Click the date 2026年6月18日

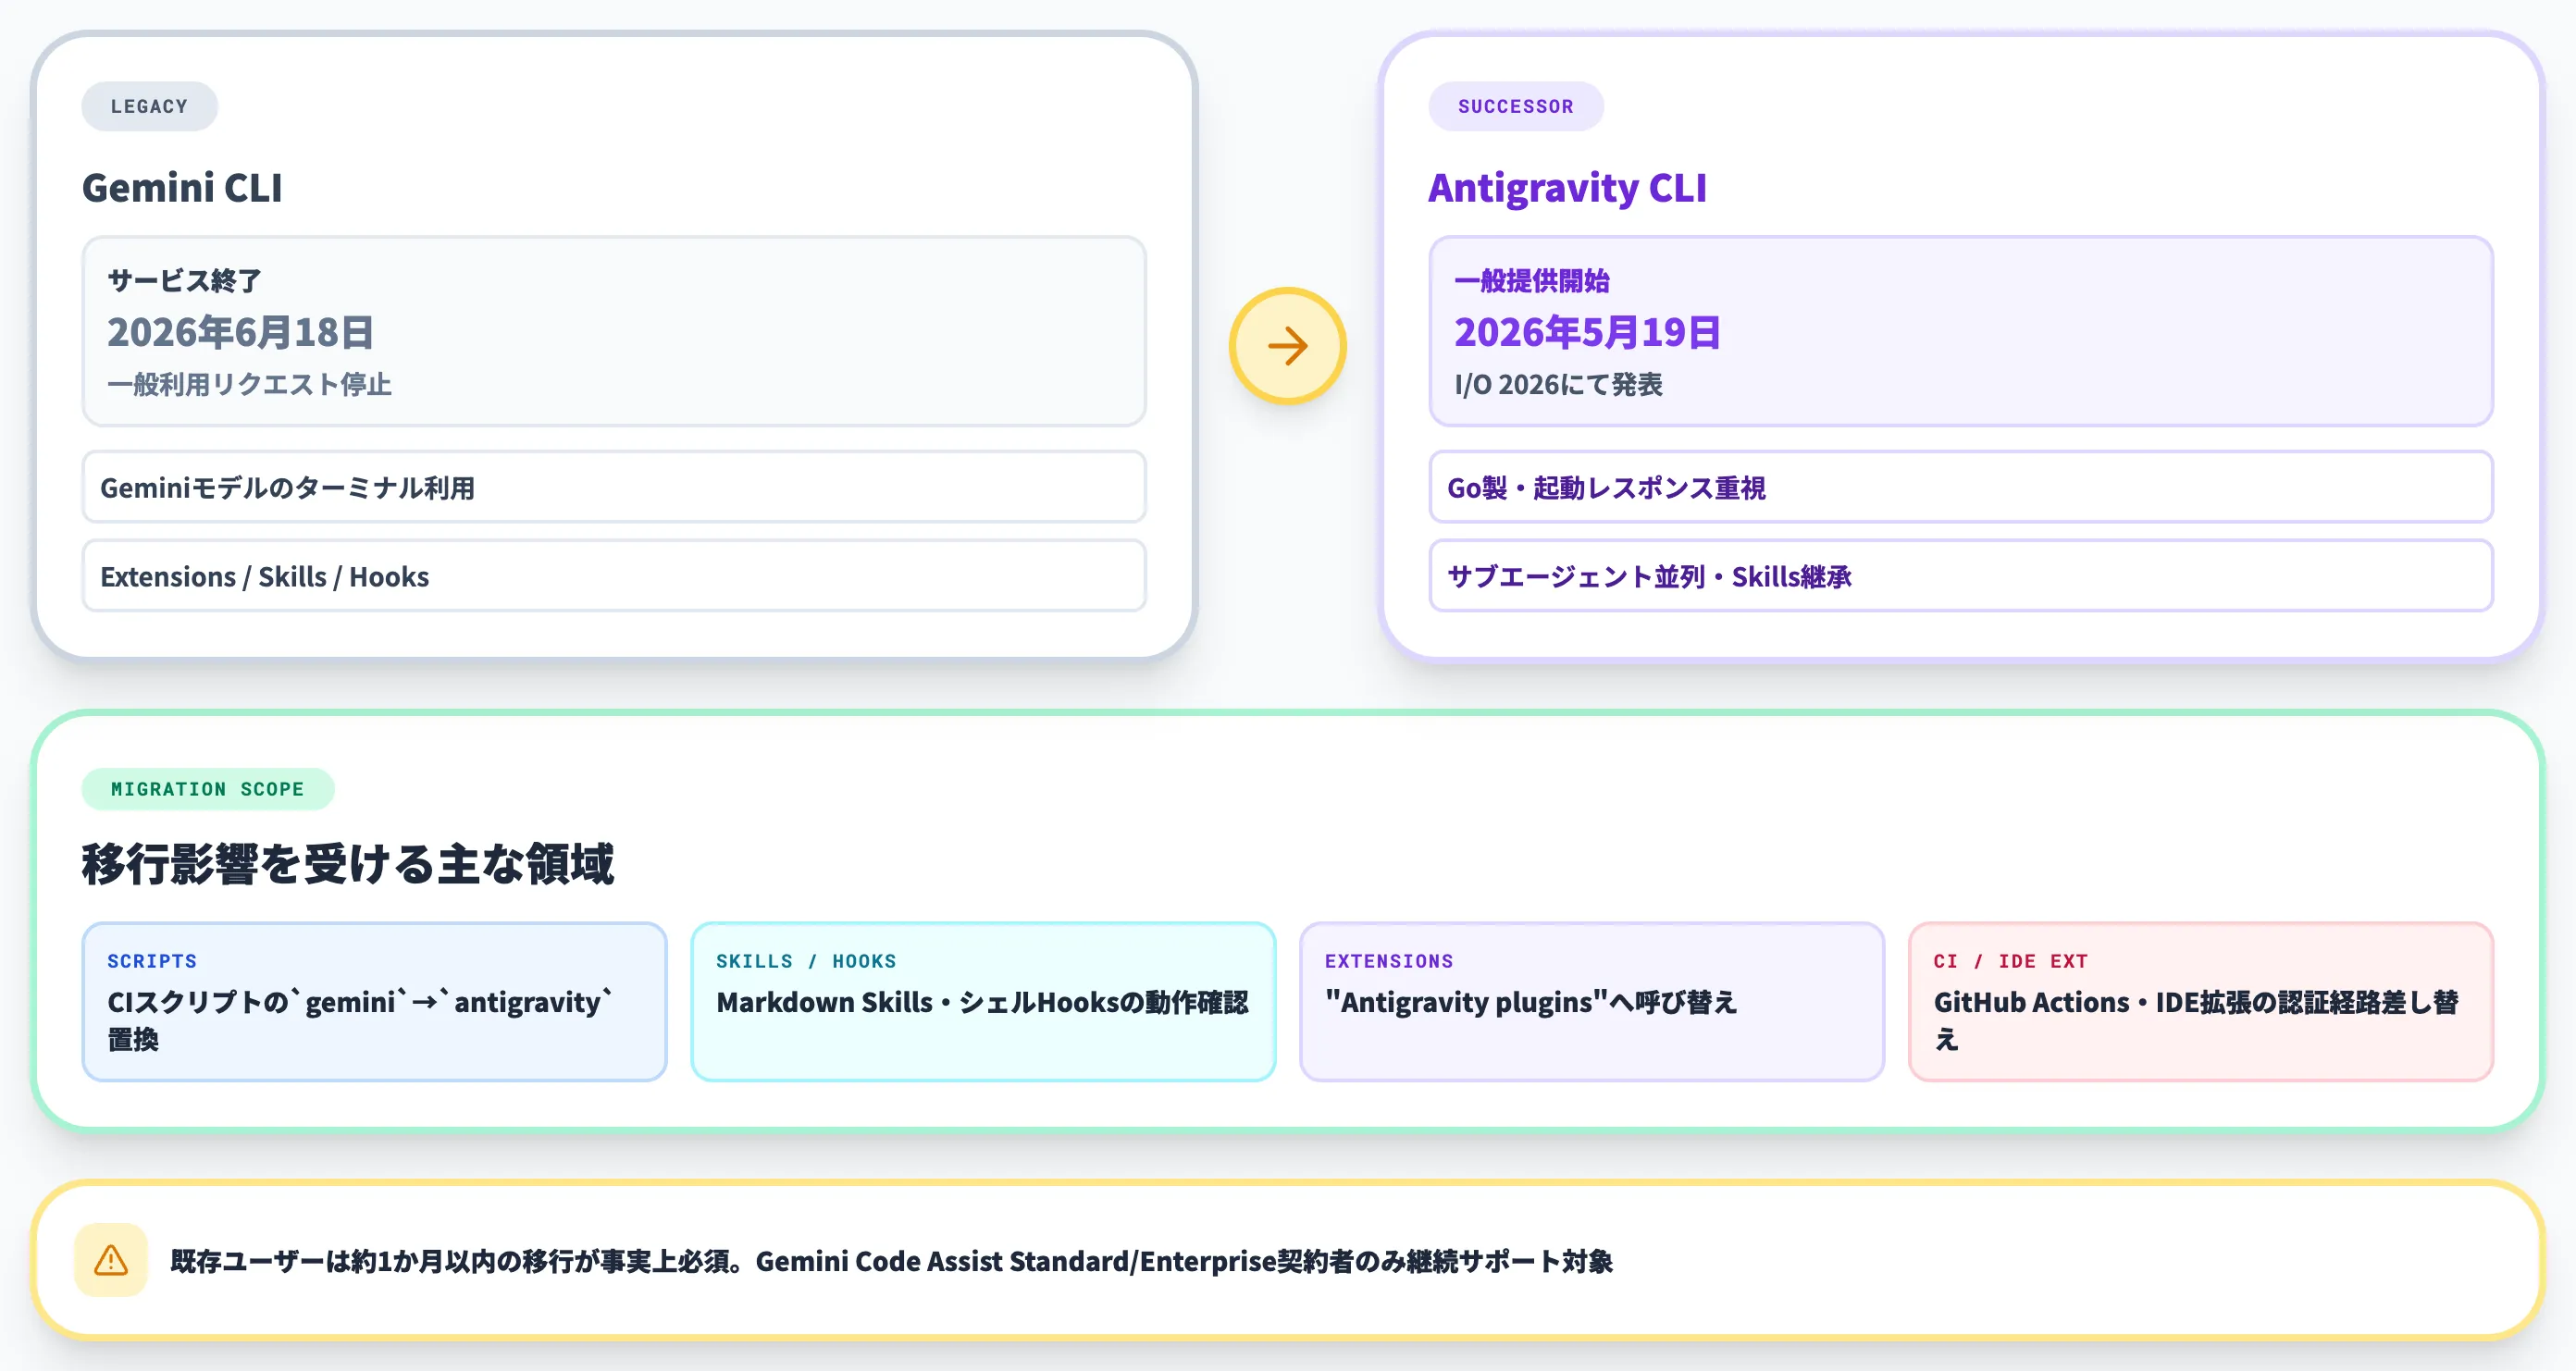(241, 333)
